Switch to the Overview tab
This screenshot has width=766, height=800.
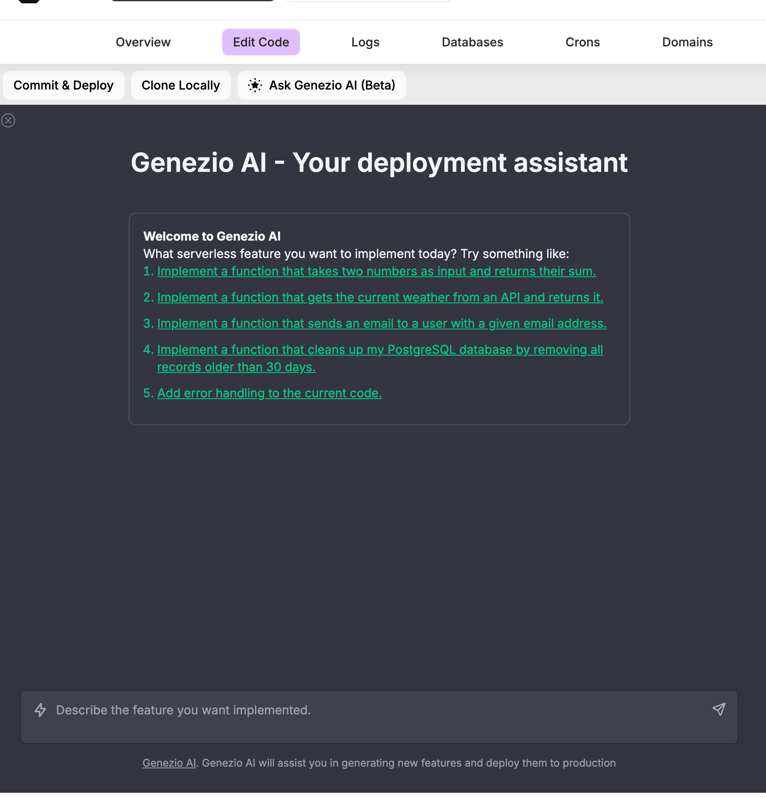(142, 42)
